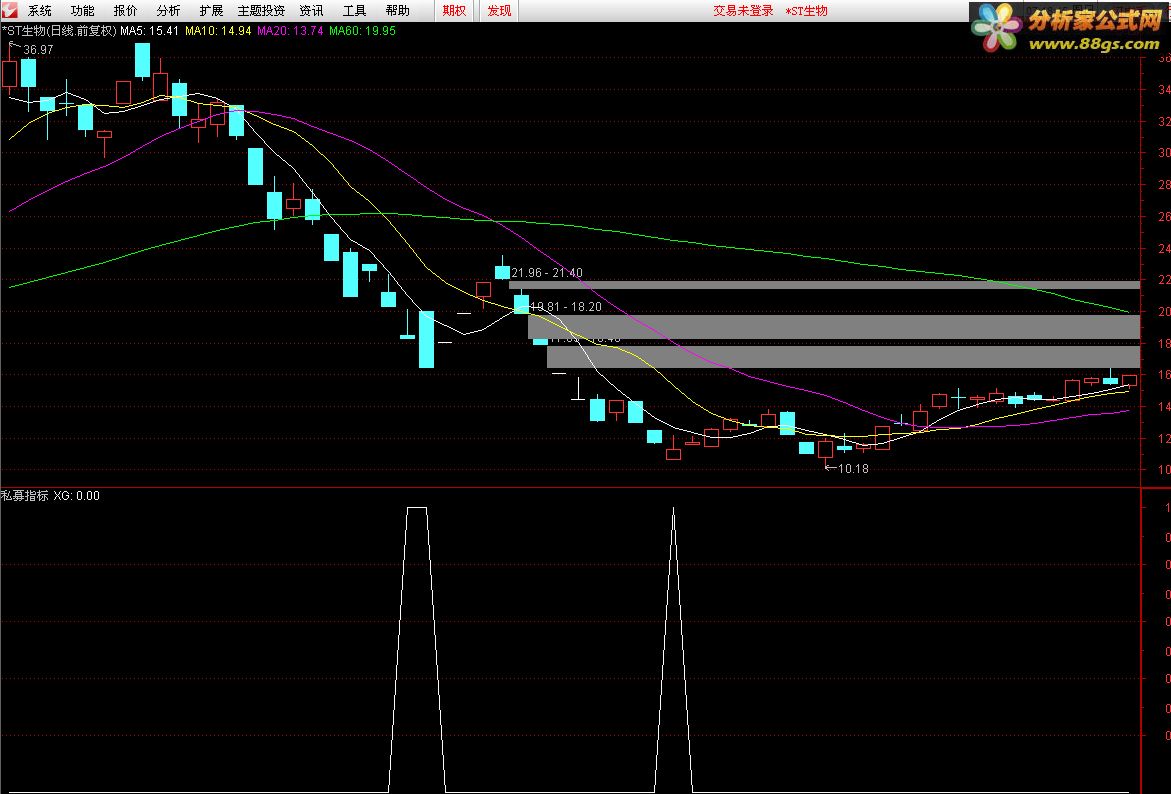Click the 19.81 - 18.20 gap label
The height and width of the screenshot is (794, 1171).
(566, 306)
